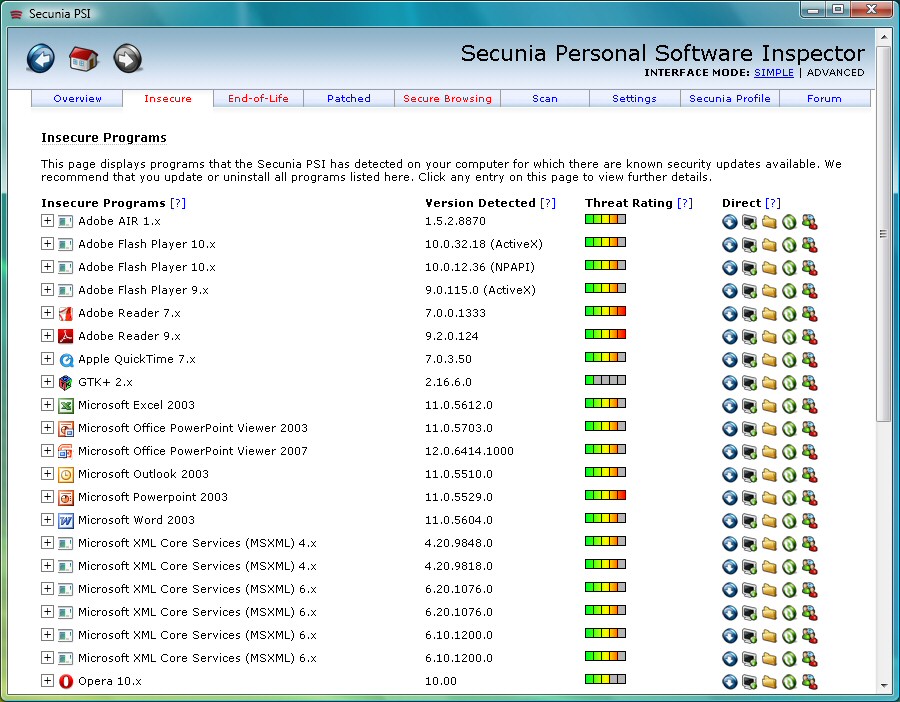Click the threat rating bar for Microsoft Powerpoint 2003
The height and width of the screenshot is (702, 900).
click(x=605, y=495)
